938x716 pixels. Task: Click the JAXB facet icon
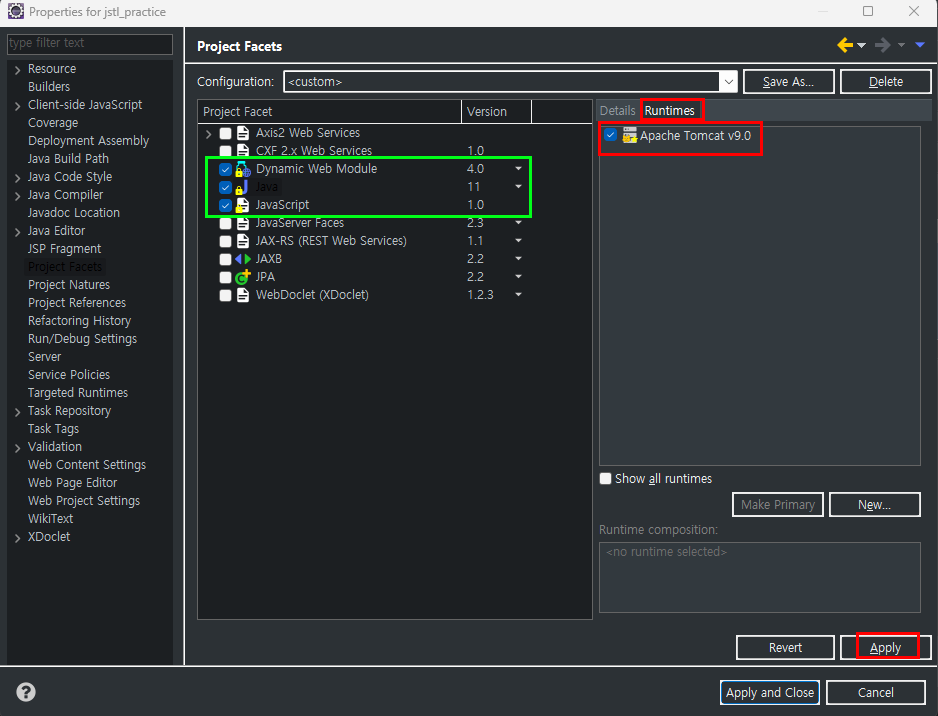click(x=242, y=259)
